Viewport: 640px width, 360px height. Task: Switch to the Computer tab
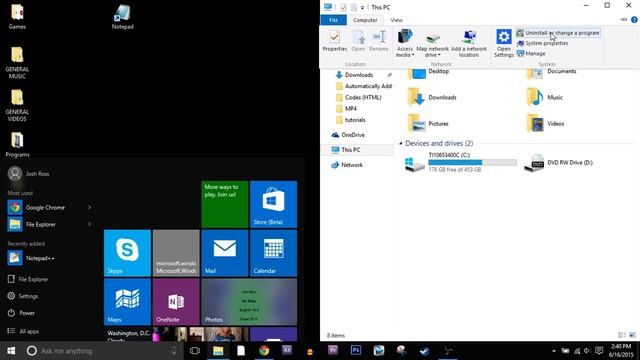(365, 20)
